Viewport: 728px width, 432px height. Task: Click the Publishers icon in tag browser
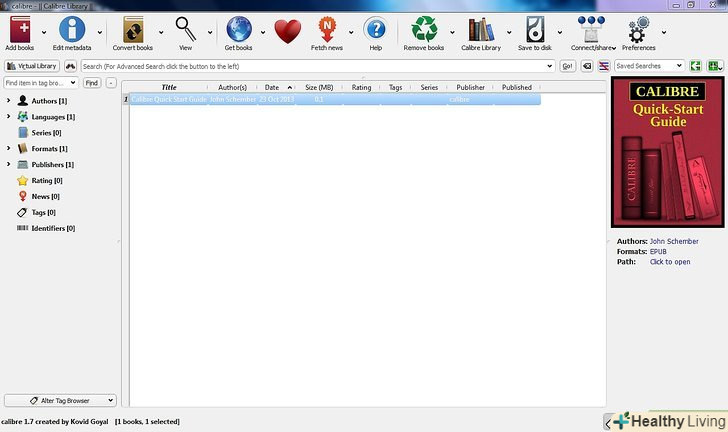coord(23,164)
